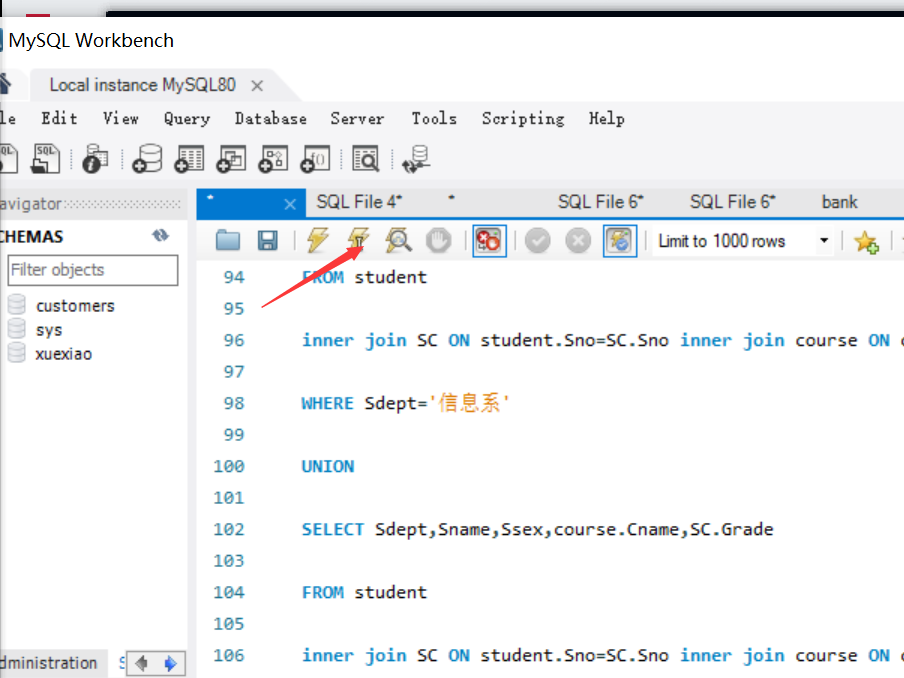
Task: Click line number 104 in gutter
Action: (229, 592)
